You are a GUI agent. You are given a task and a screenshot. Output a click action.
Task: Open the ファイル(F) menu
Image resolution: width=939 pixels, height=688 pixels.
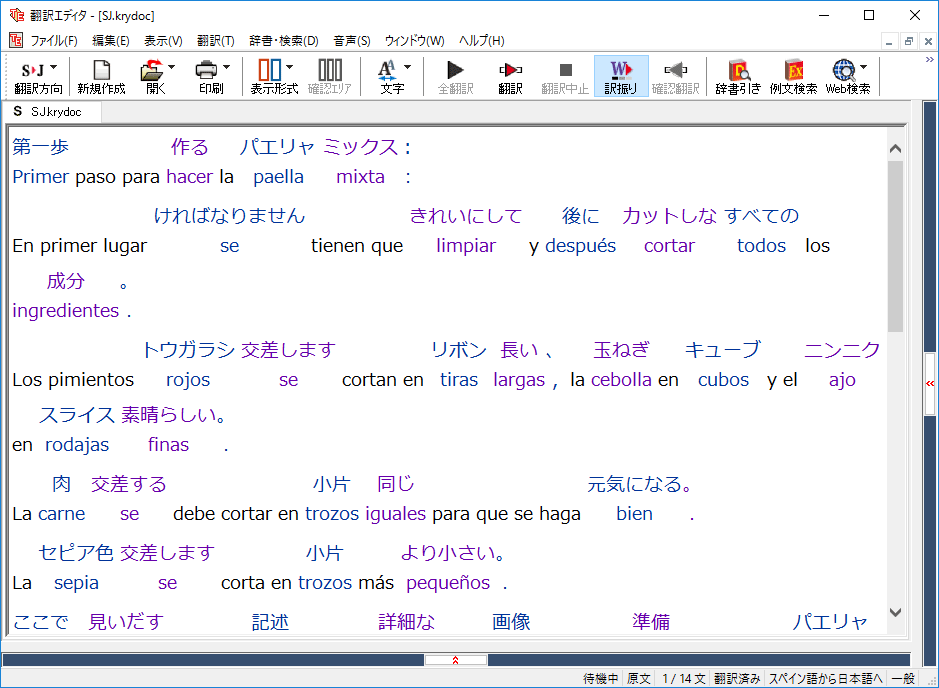click(x=54, y=41)
